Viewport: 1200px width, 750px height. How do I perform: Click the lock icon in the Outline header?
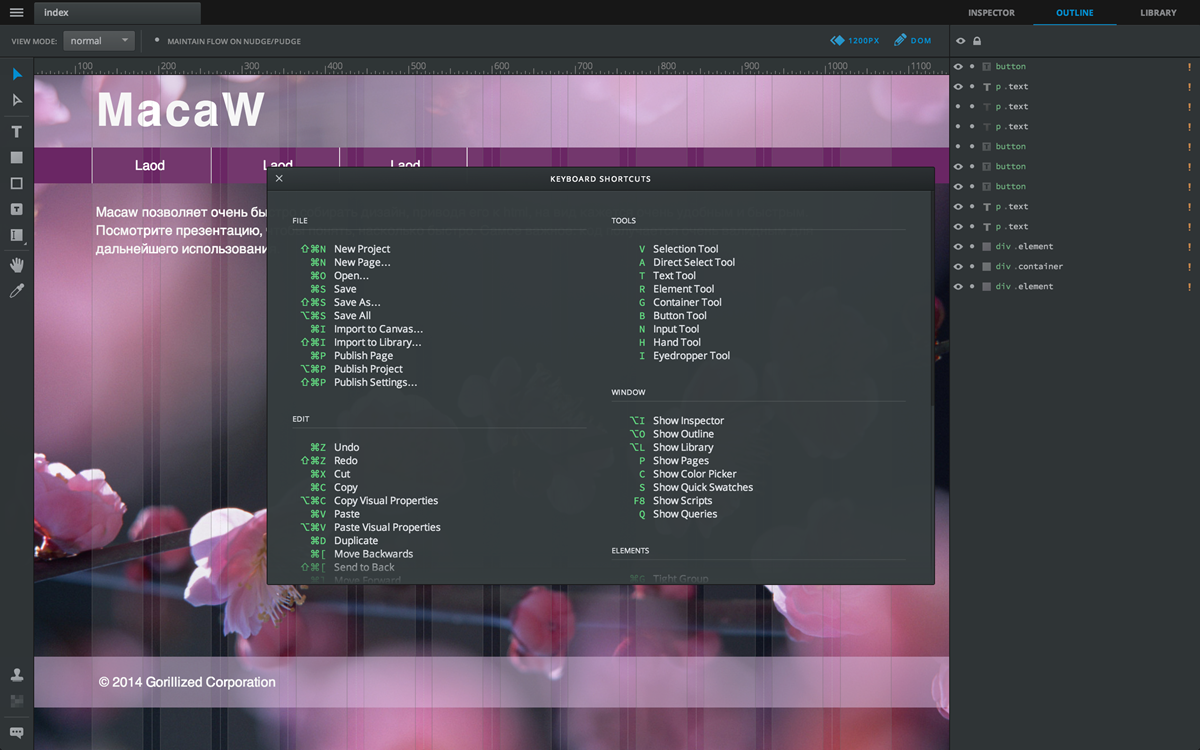977,41
